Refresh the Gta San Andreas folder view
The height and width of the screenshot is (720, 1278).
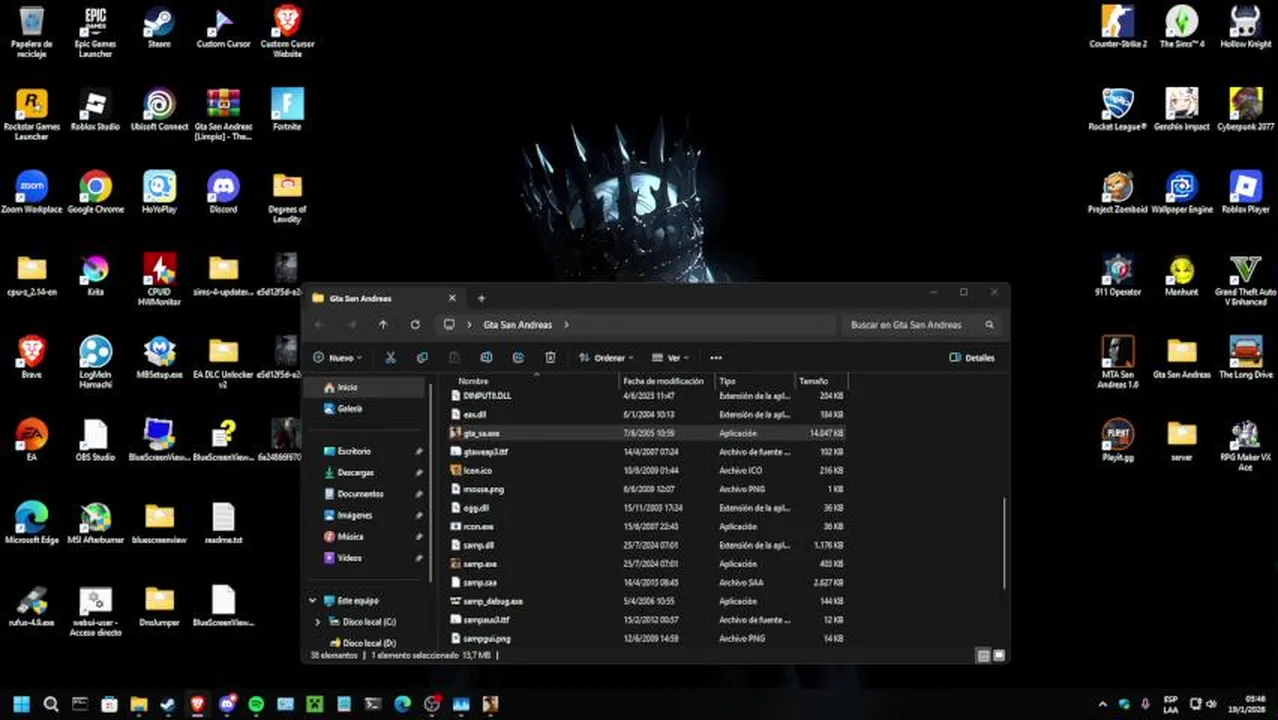click(415, 325)
